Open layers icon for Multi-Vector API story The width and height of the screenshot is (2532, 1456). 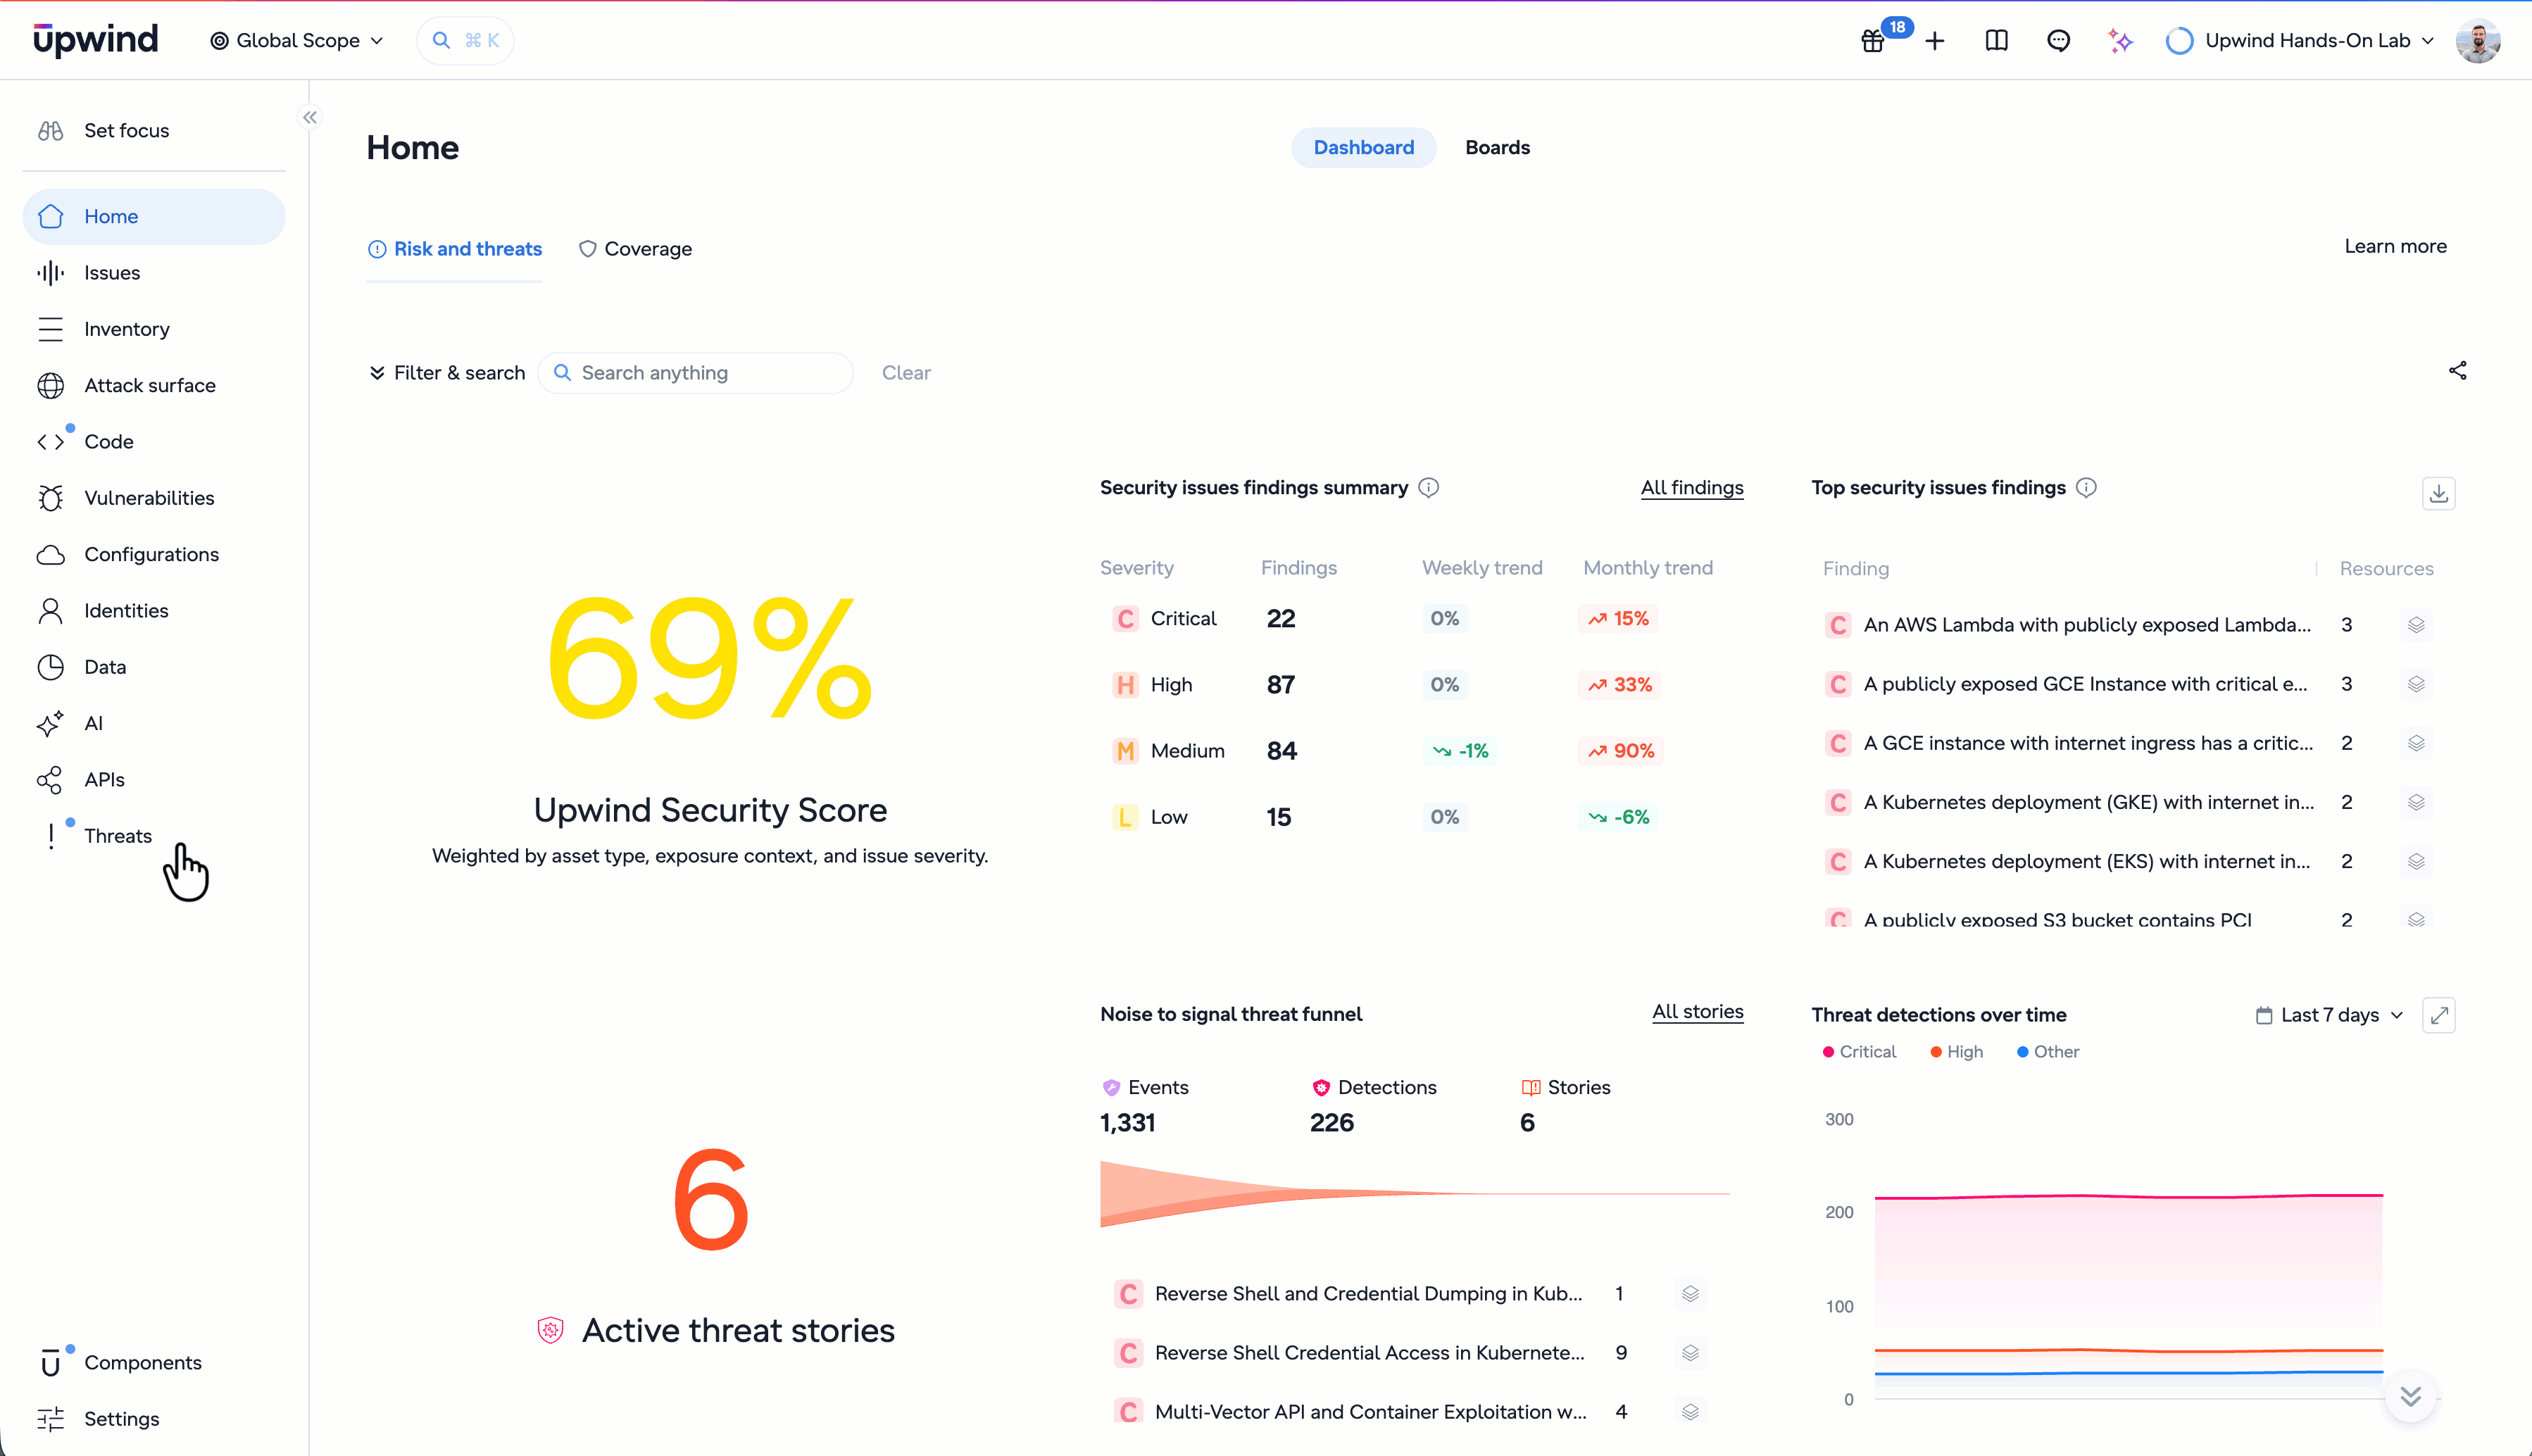(1690, 1412)
